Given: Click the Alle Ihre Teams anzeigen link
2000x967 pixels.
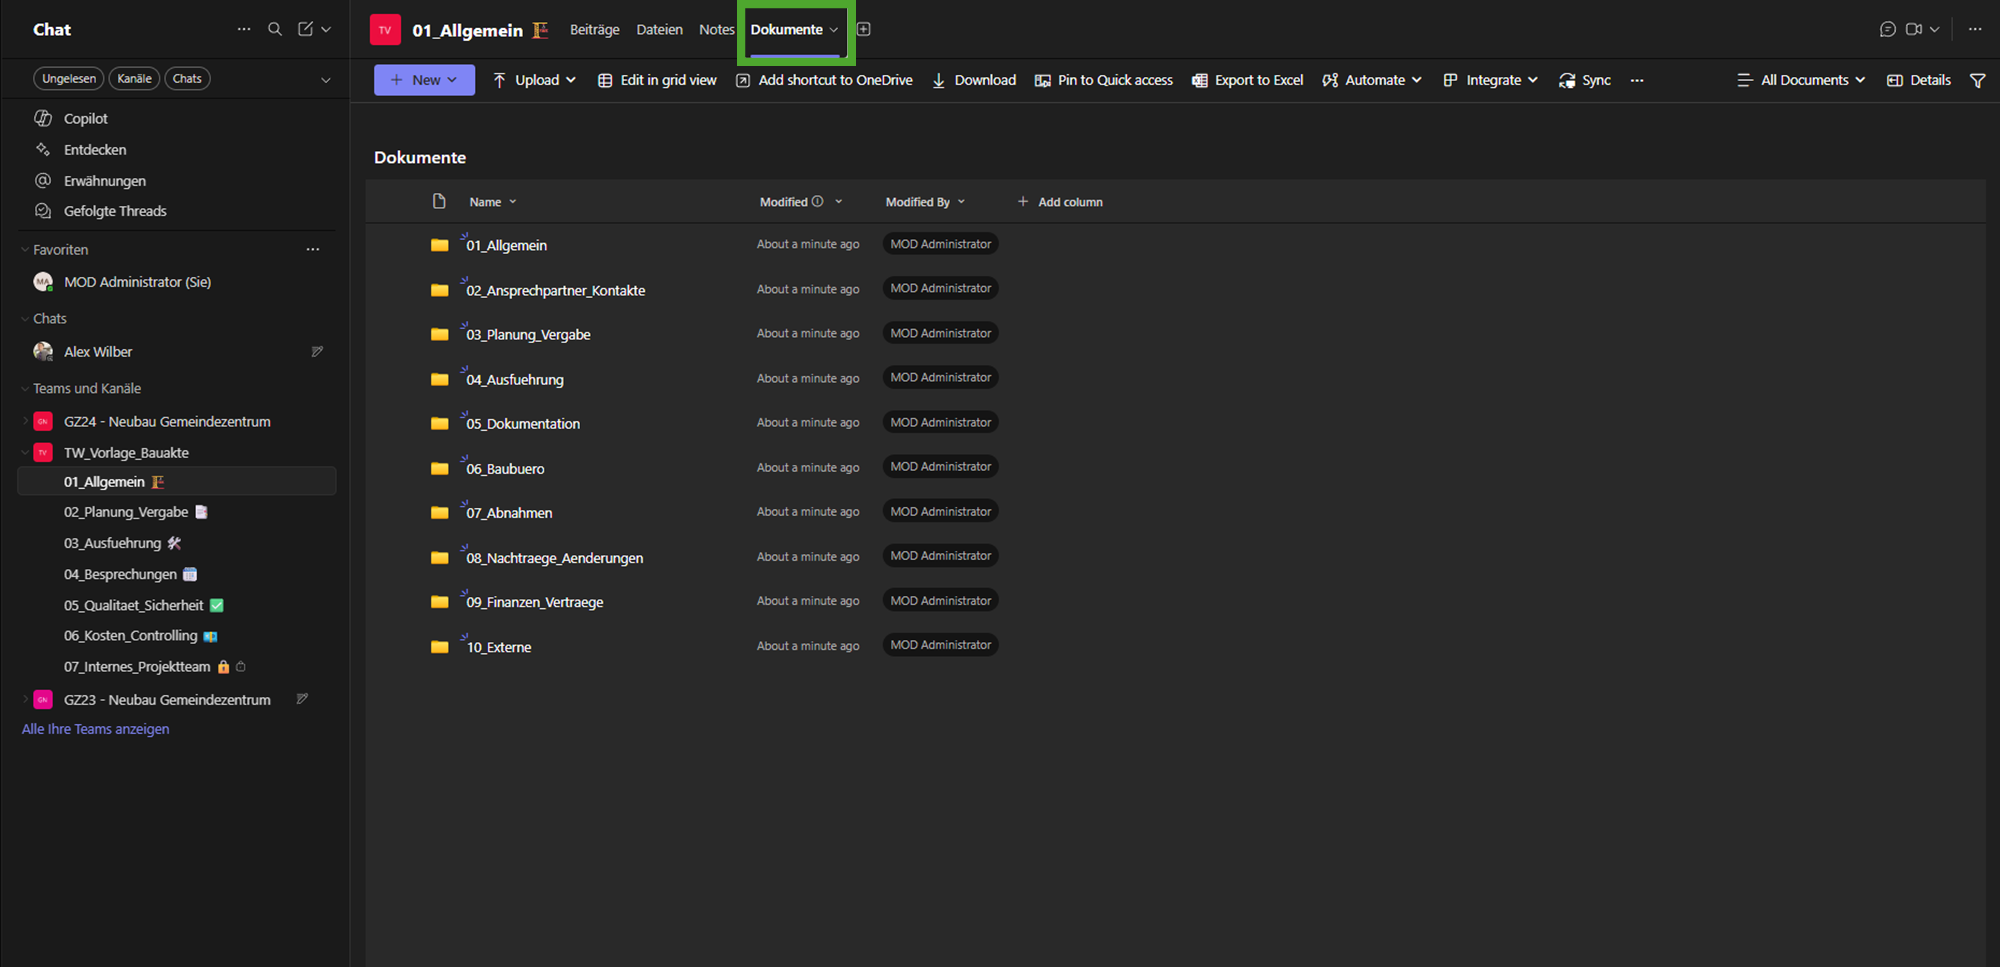Looking at the screenshot, I should (95, 729).
